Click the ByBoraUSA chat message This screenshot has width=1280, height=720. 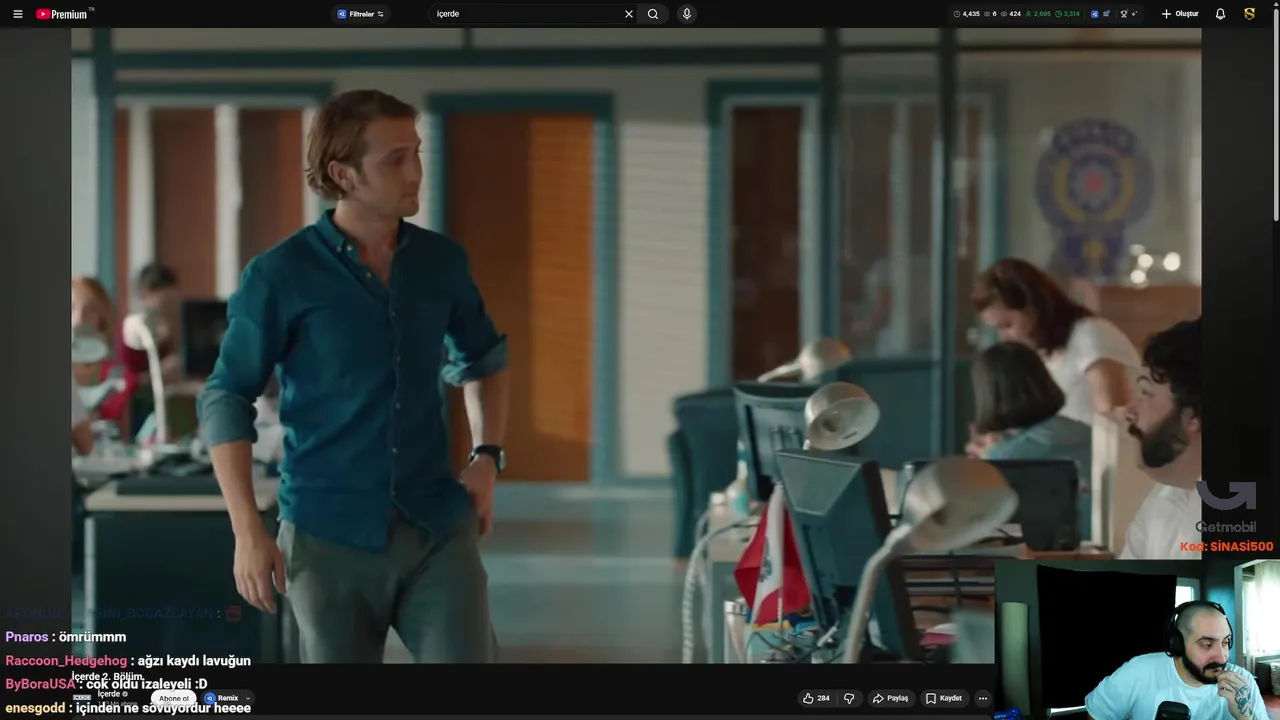pos(106,684)
